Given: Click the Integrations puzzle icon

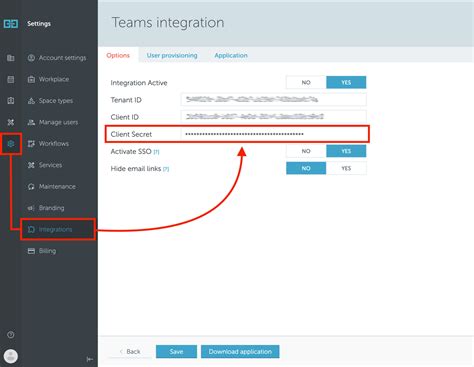Looking at the screenshot, I should 31,229.
